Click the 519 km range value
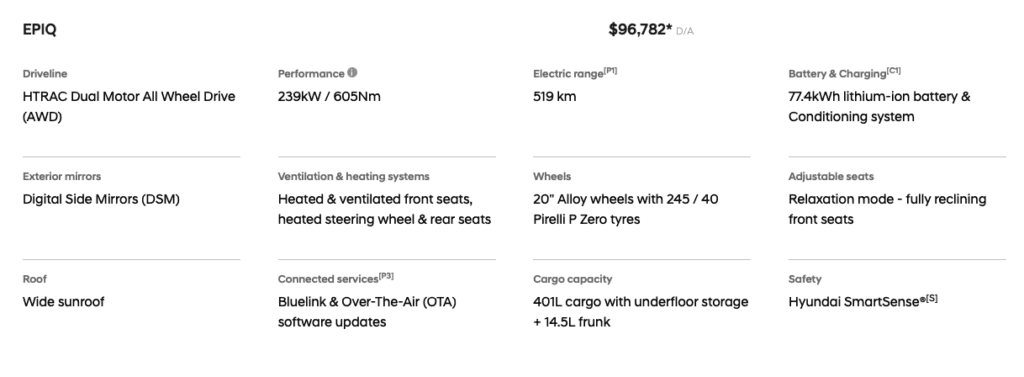Screen dimensions: 1024x377 point(554,97)
